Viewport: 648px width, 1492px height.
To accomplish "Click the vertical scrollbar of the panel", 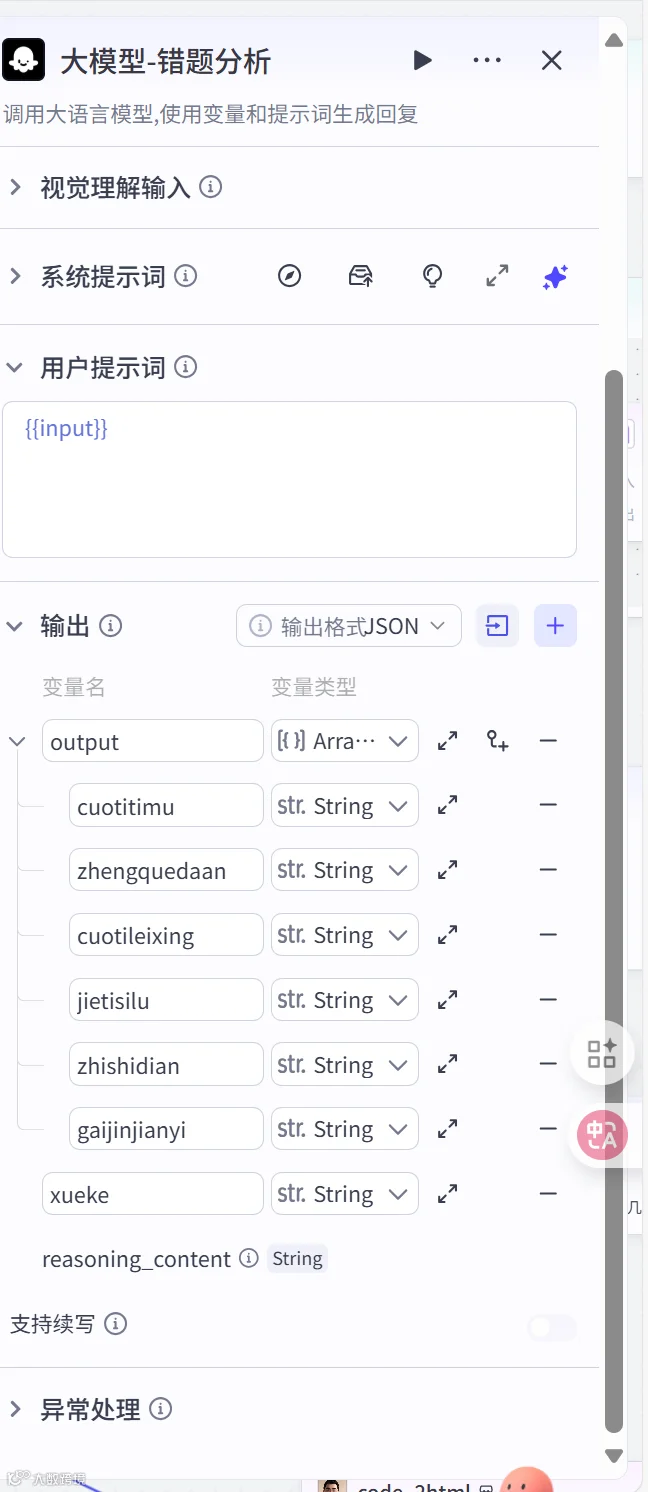I will tap(614, 900).
